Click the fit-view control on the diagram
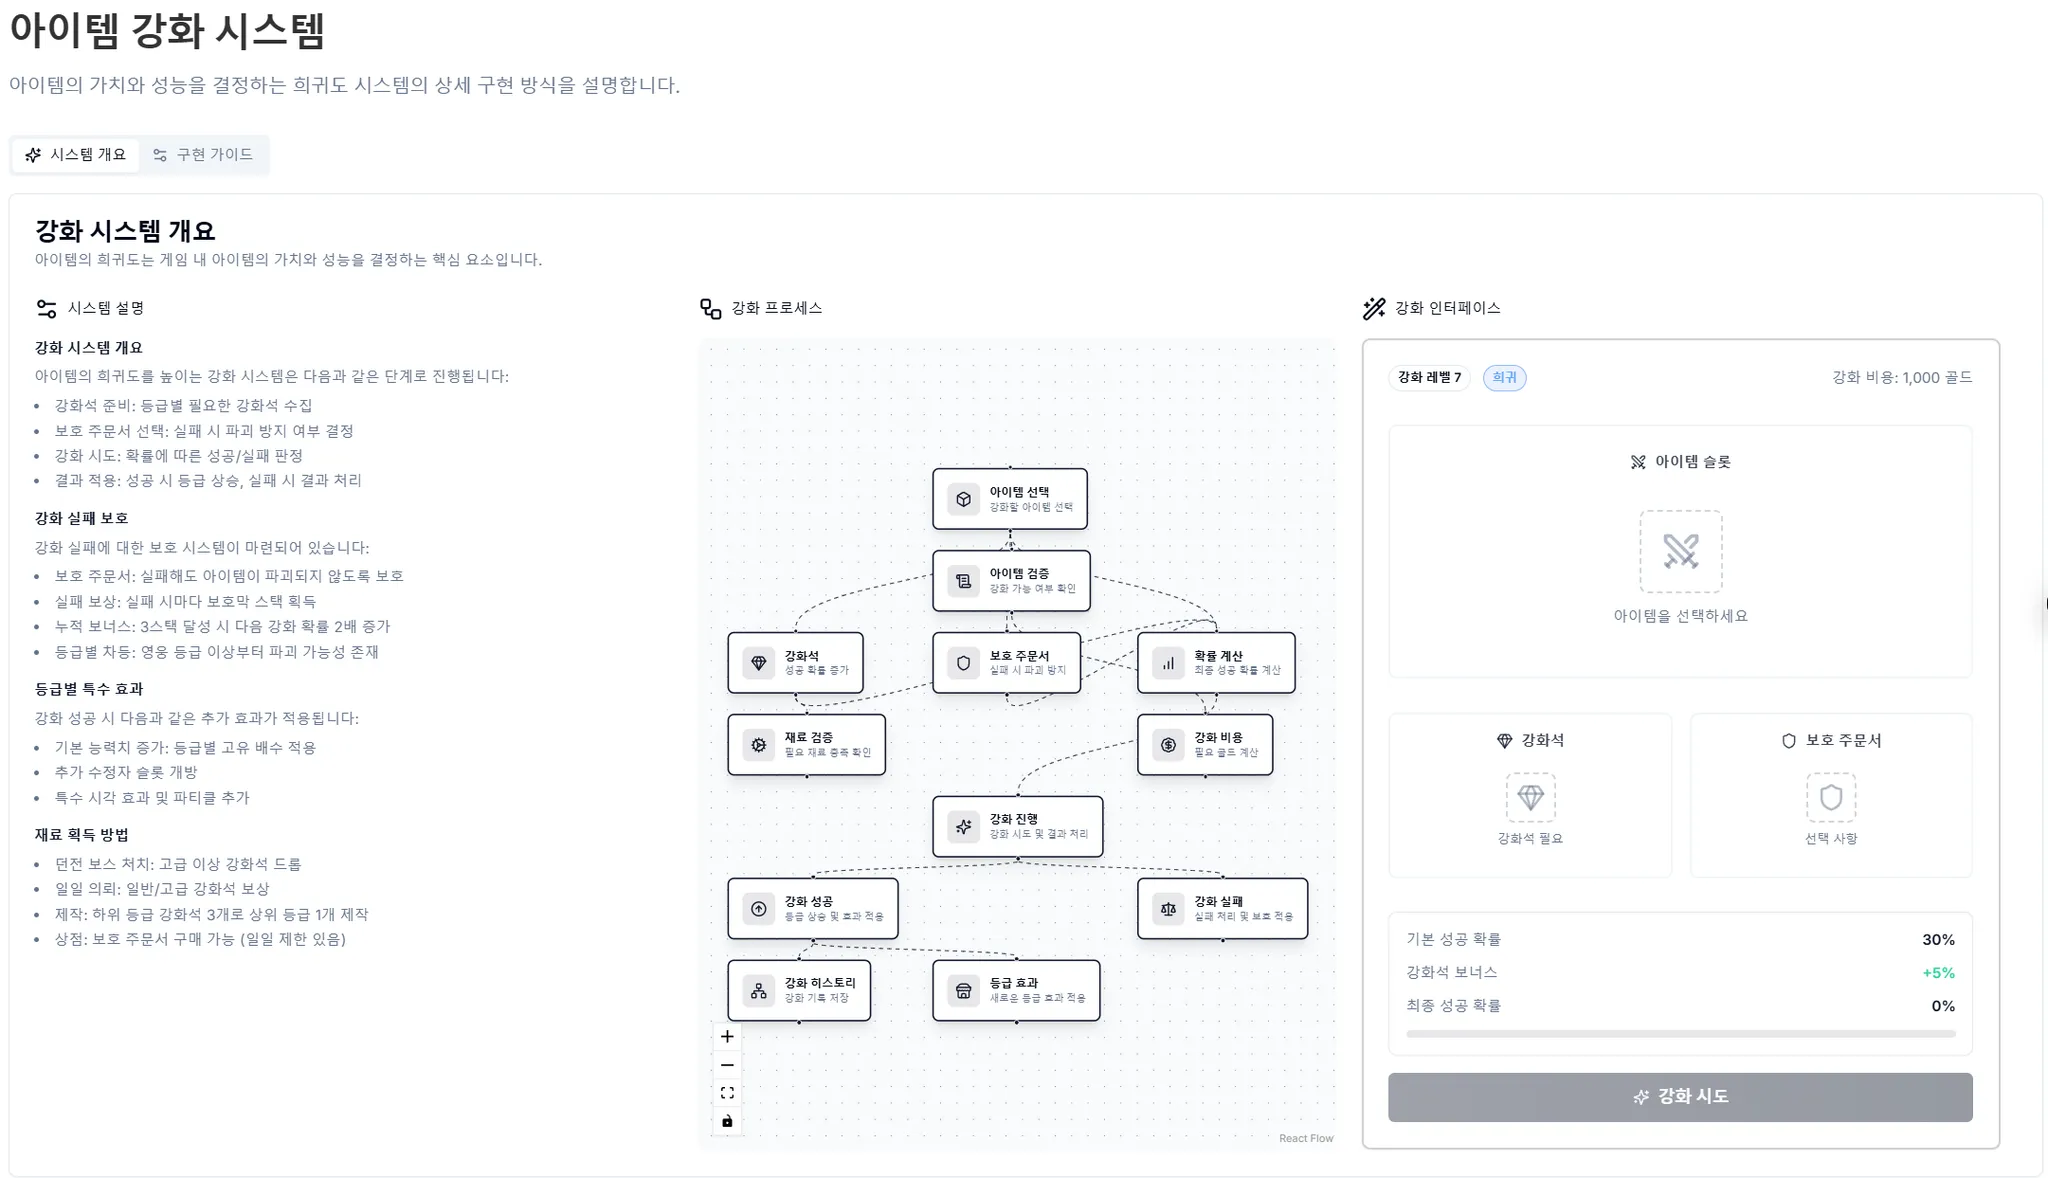Screen dimensions: 2048x1178 [x=727, y=1093]
